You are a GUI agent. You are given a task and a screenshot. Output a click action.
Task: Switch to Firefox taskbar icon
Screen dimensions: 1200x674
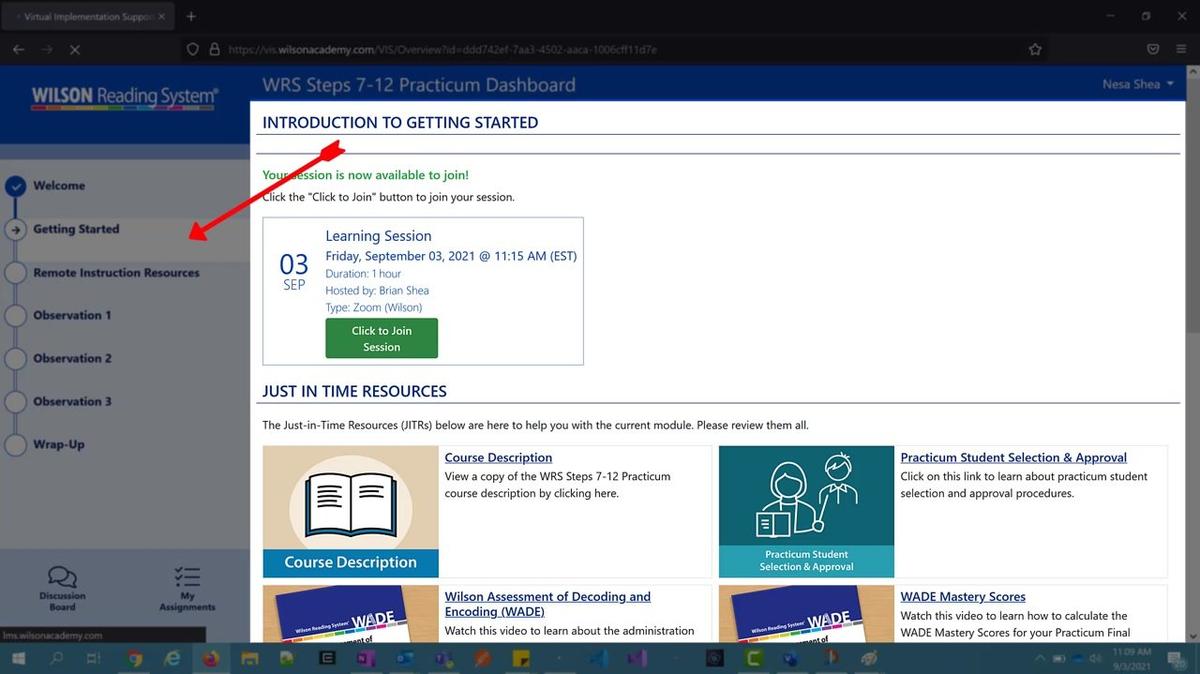pyautogui.click(x=210, y=658)
